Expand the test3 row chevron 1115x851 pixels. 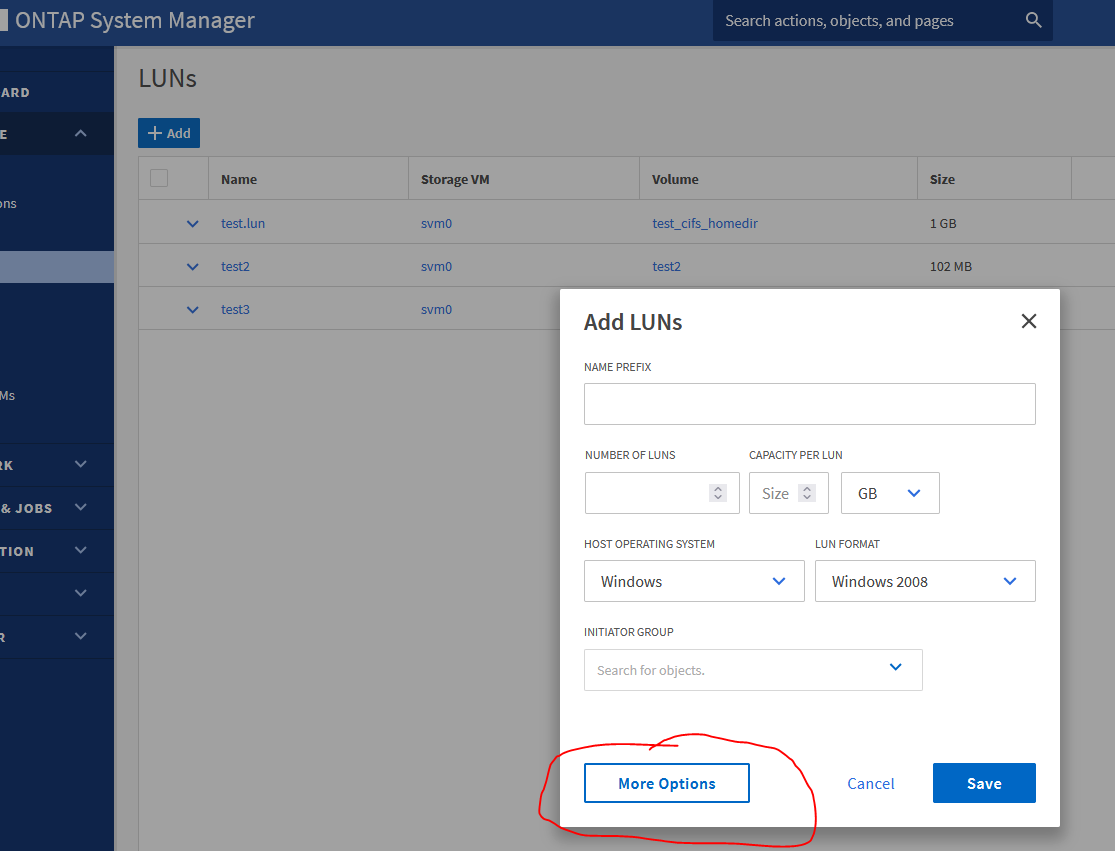coord(193,310)
